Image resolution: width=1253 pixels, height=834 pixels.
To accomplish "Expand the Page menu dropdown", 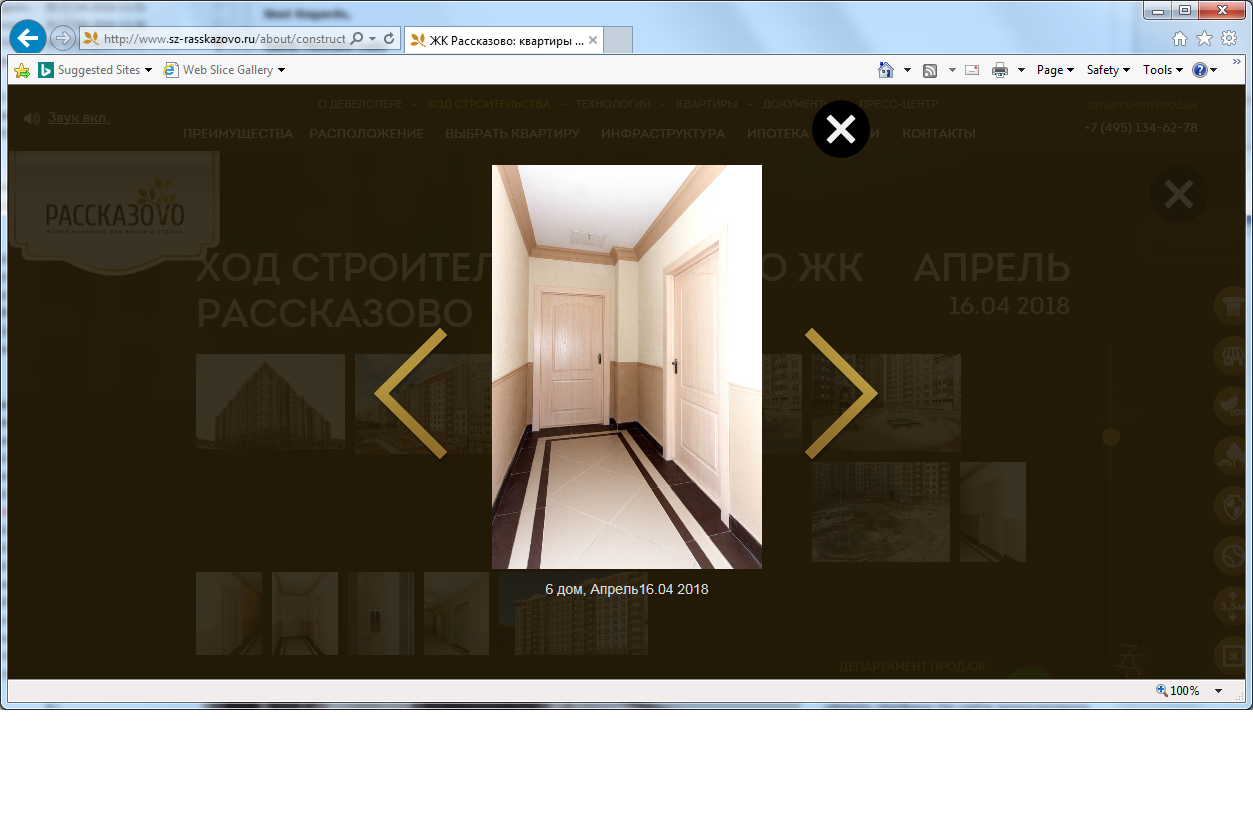I will click(1055, 70).
